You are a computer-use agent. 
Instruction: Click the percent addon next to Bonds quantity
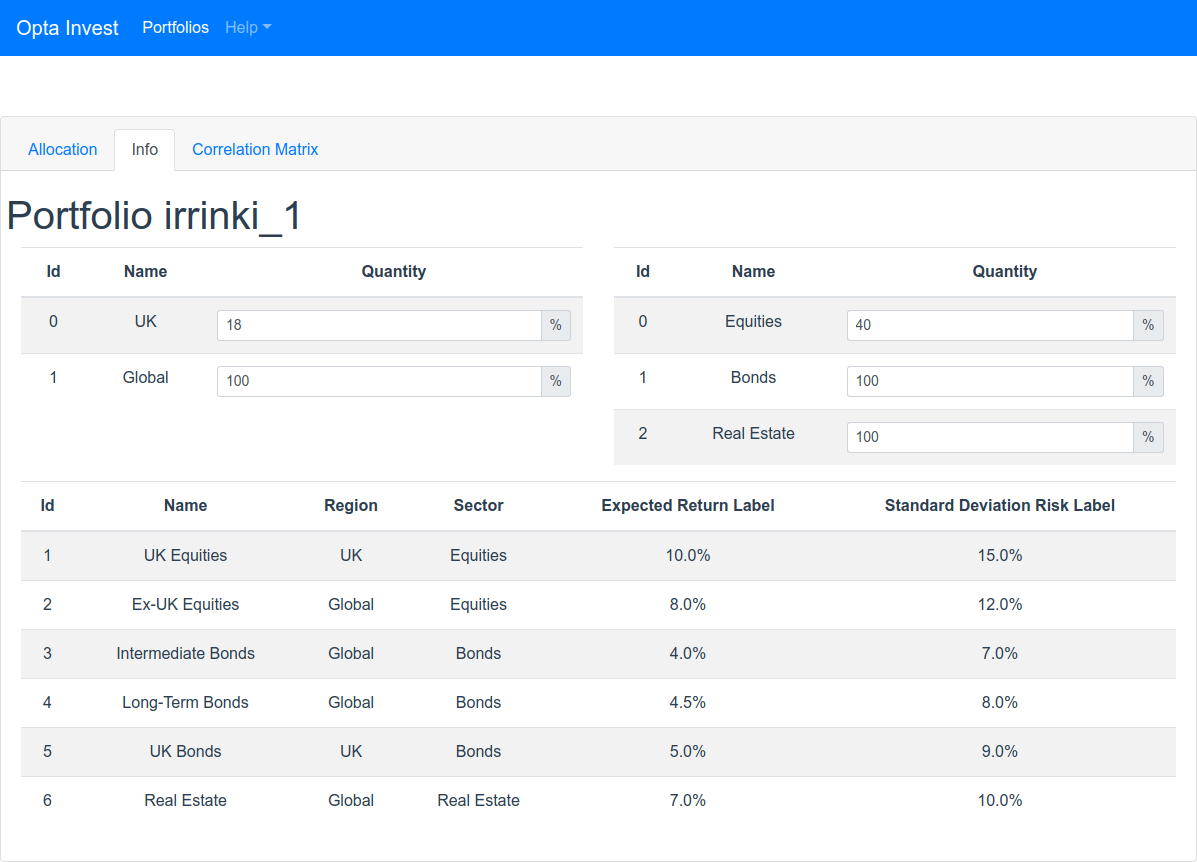(1148, 381)
